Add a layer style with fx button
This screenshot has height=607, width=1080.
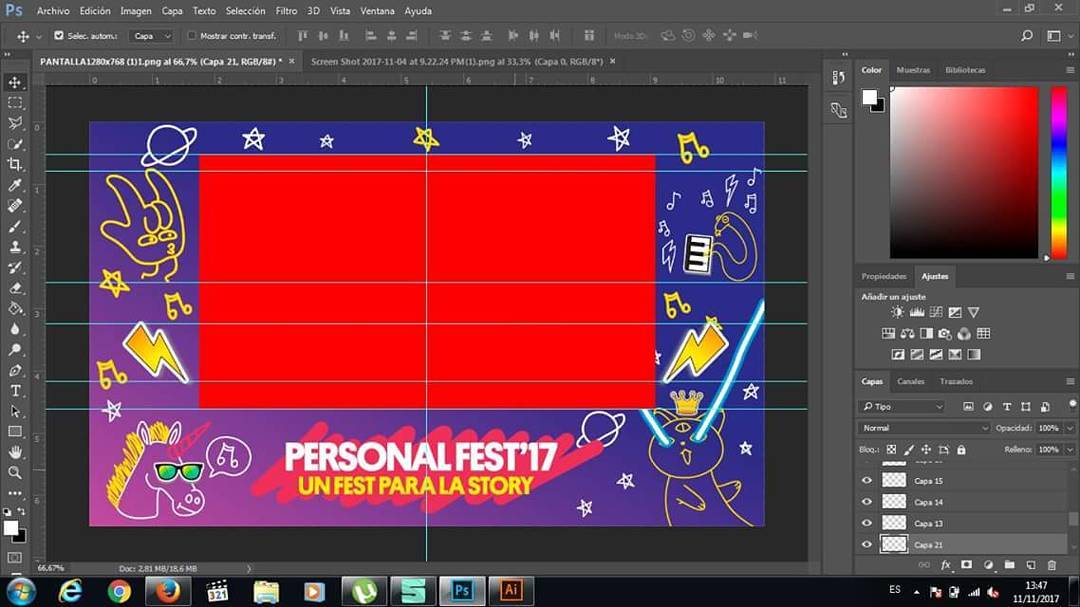tap(946, 565)
